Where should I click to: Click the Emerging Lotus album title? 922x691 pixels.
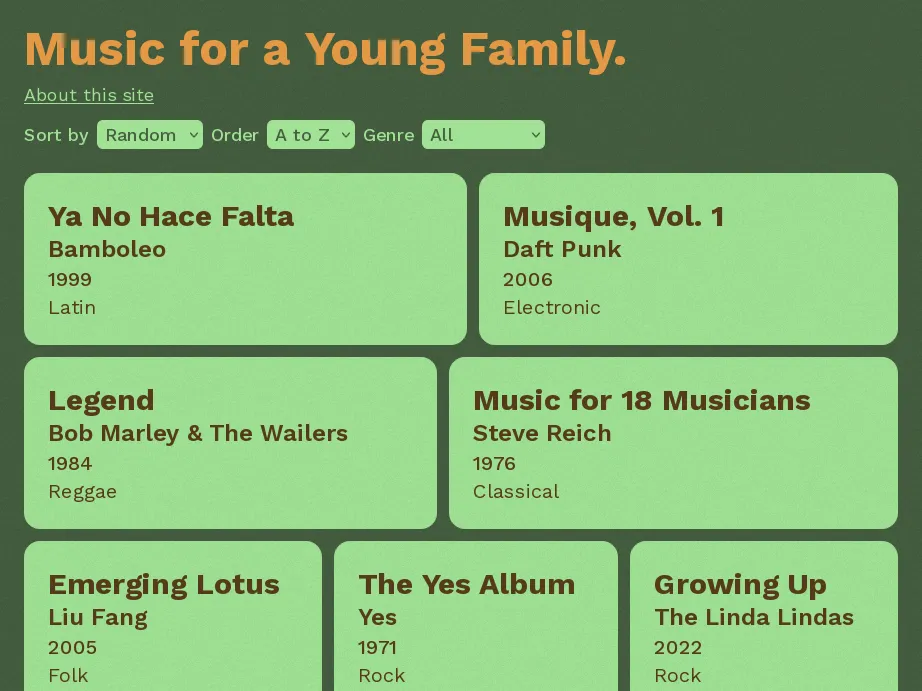164,584
